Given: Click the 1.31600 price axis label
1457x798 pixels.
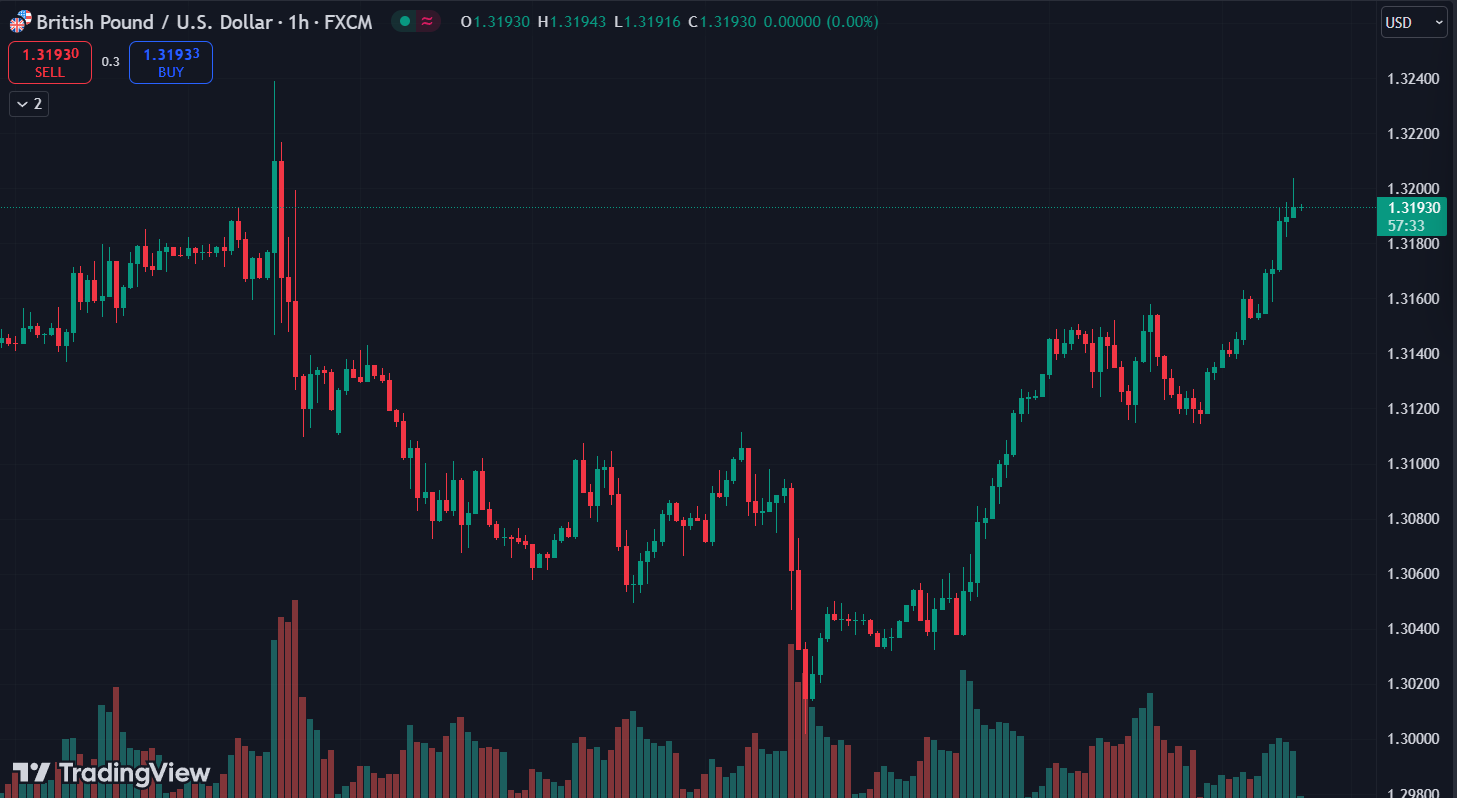Looking at the screenshot, I should point(1414,299).
